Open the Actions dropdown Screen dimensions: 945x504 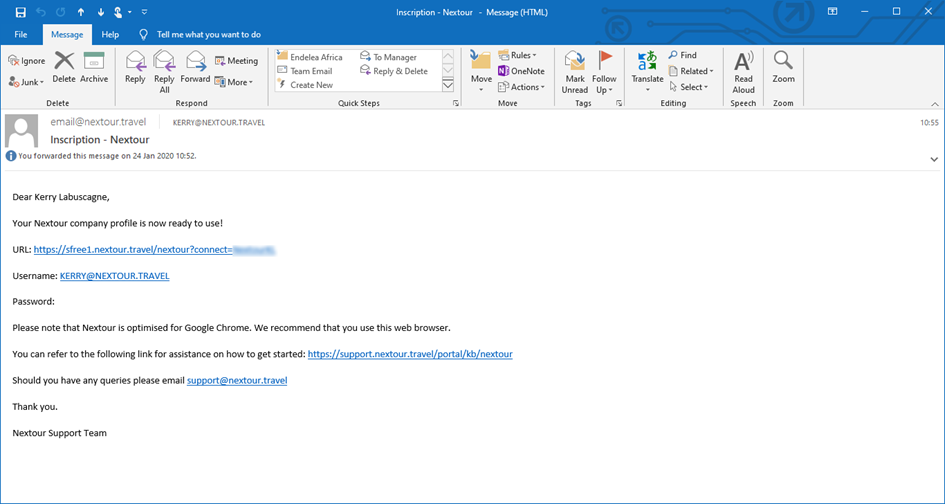(522, 87)
